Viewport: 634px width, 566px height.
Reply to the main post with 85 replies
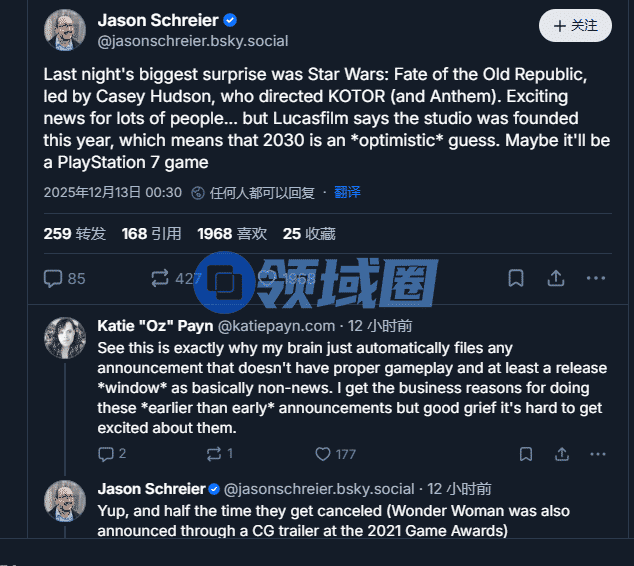(x=65, y=278)
